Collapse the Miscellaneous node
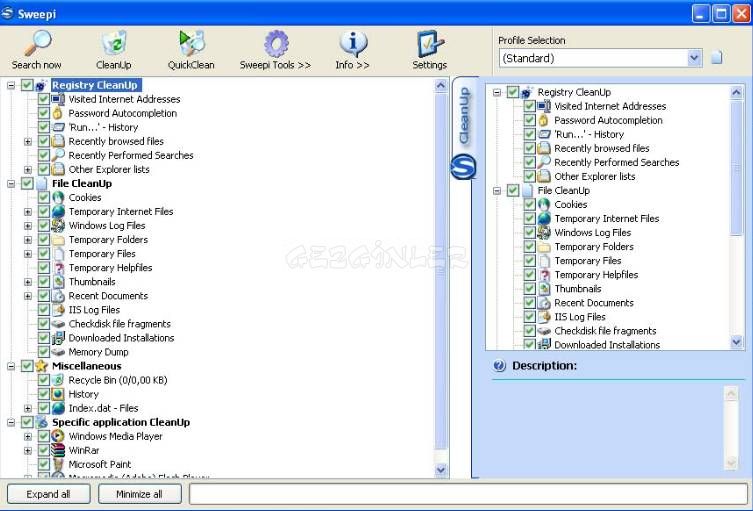This screenshot has width=753, height=511. pos(11,366)
